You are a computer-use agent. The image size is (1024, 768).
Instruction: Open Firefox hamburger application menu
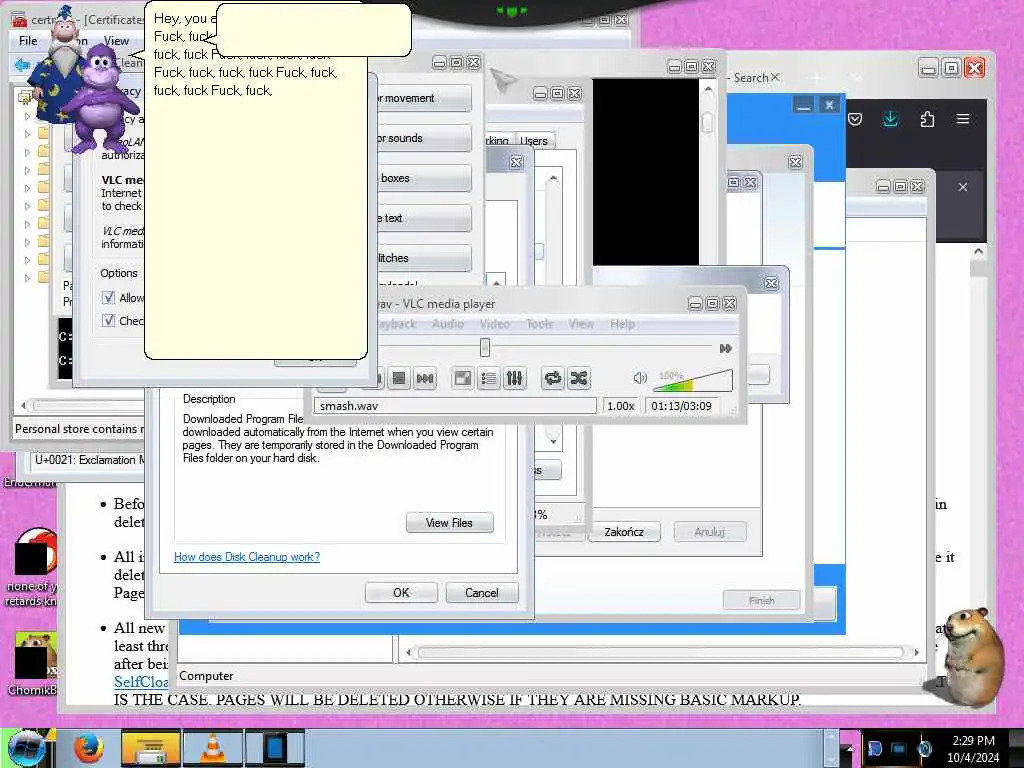pos(963,120)
